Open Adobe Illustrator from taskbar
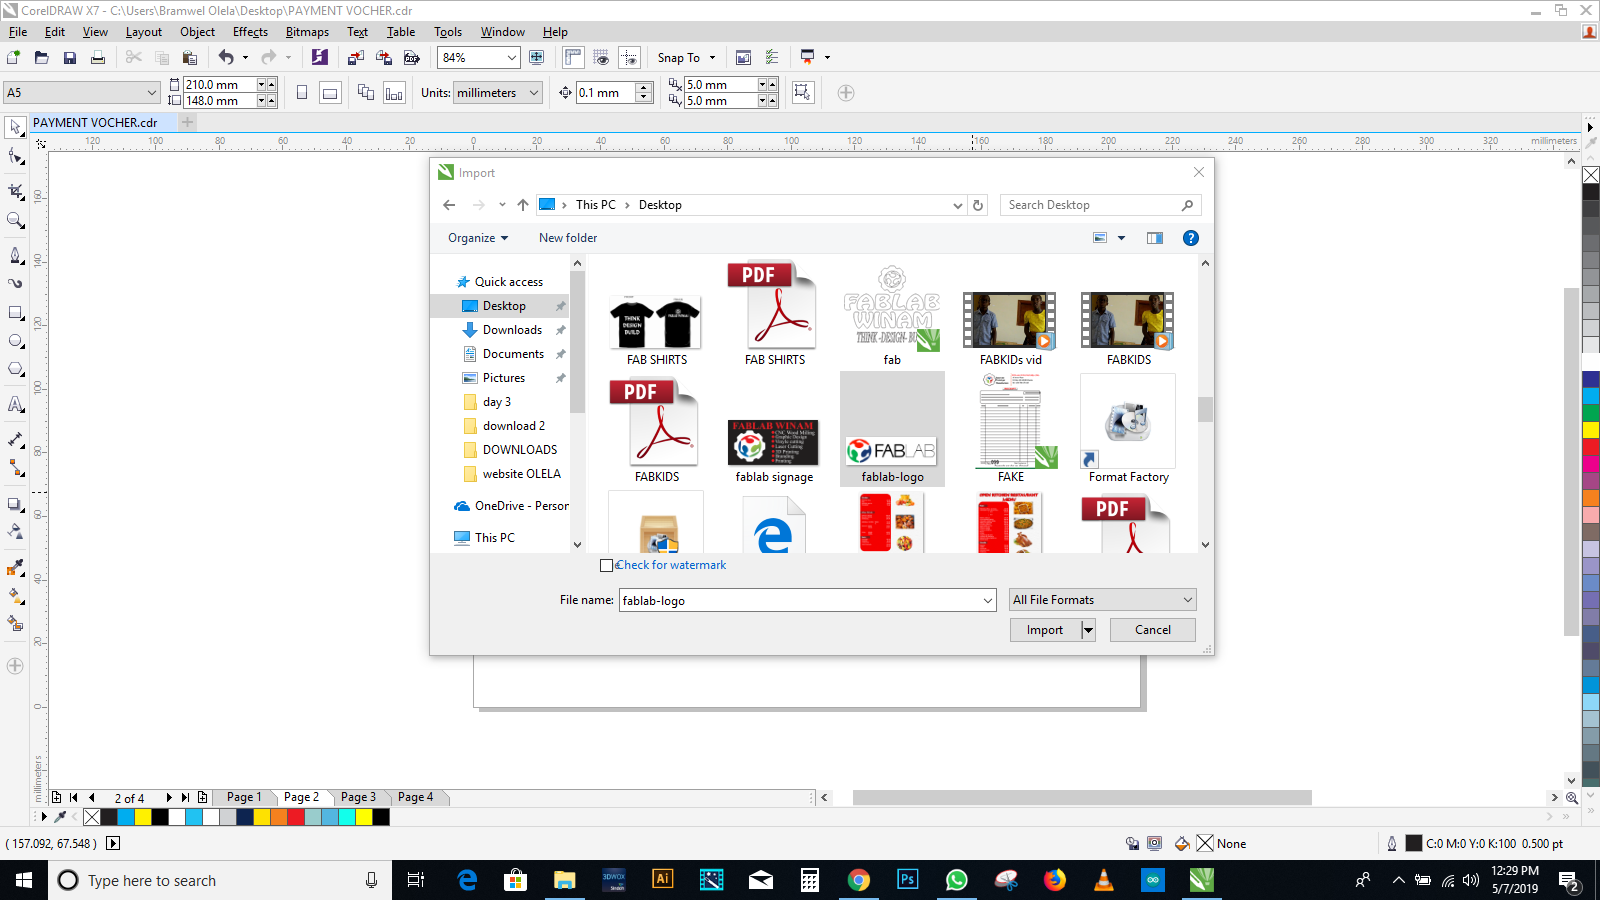This screenshot has height=900, width=1600. 662,880
